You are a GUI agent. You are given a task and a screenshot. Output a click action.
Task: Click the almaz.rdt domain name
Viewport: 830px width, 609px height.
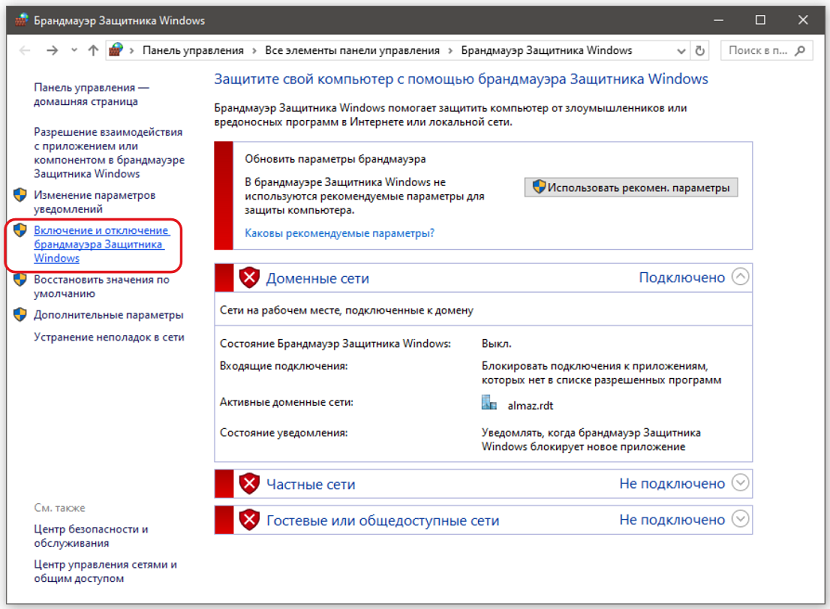point(530,406)
